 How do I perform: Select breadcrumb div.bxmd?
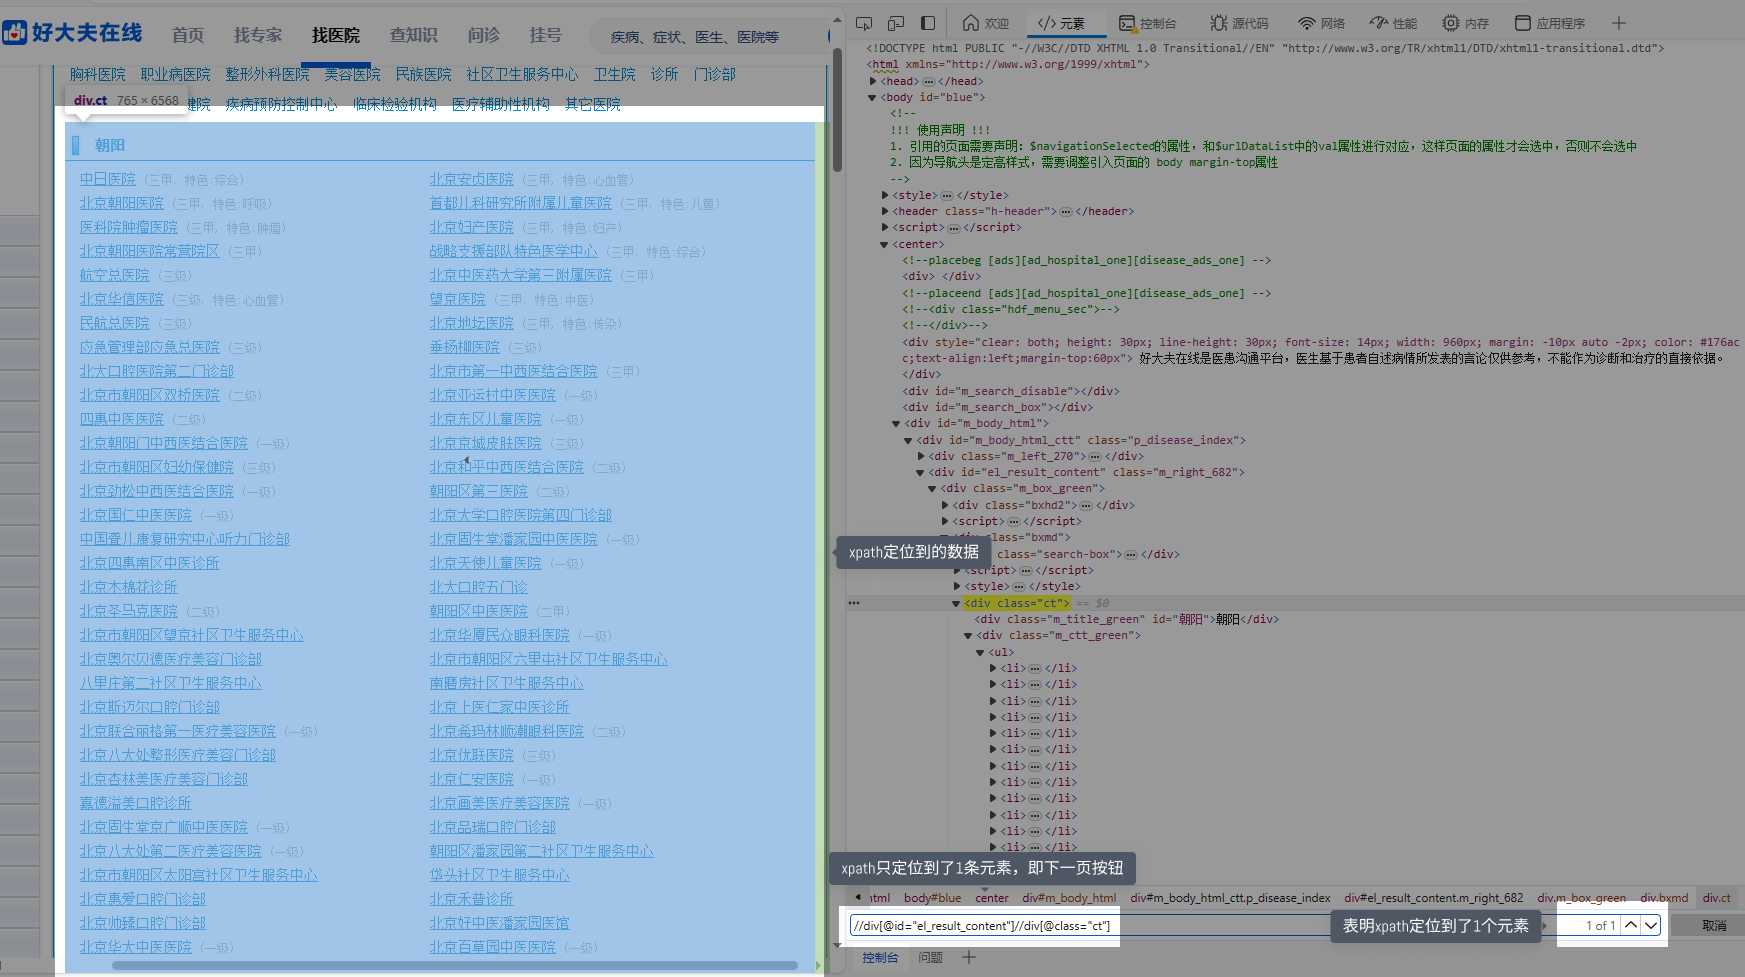pos(1664,898)
